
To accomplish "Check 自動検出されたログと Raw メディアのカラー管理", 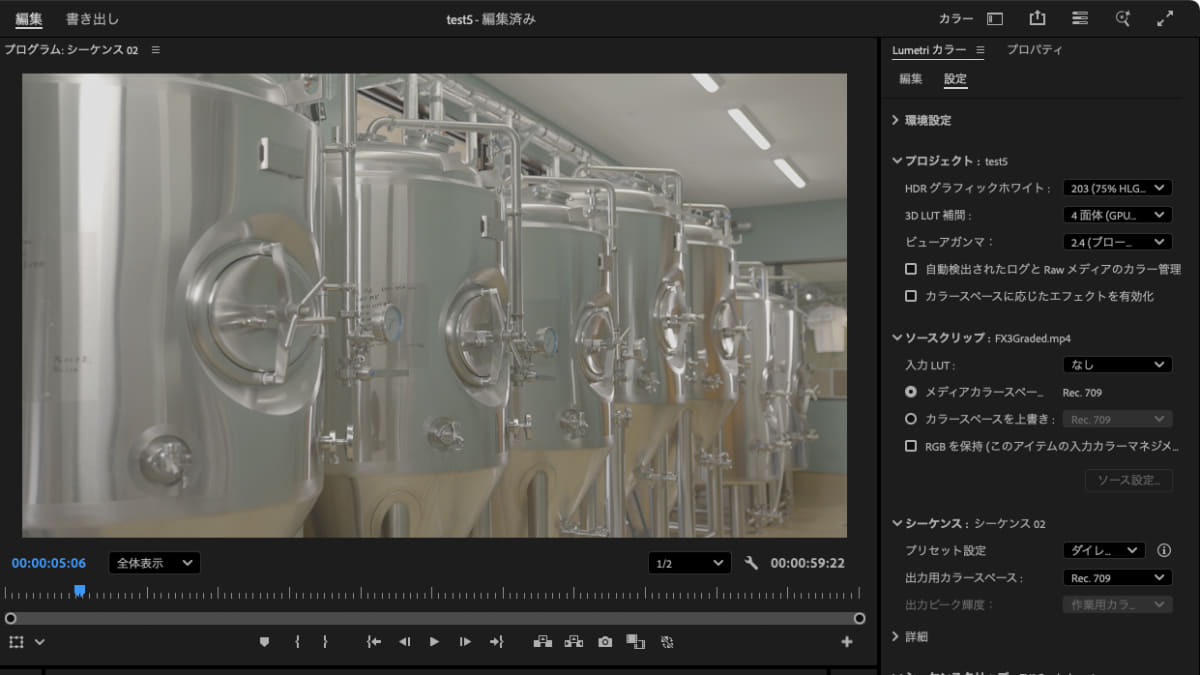I will click(x=911, y=268).
